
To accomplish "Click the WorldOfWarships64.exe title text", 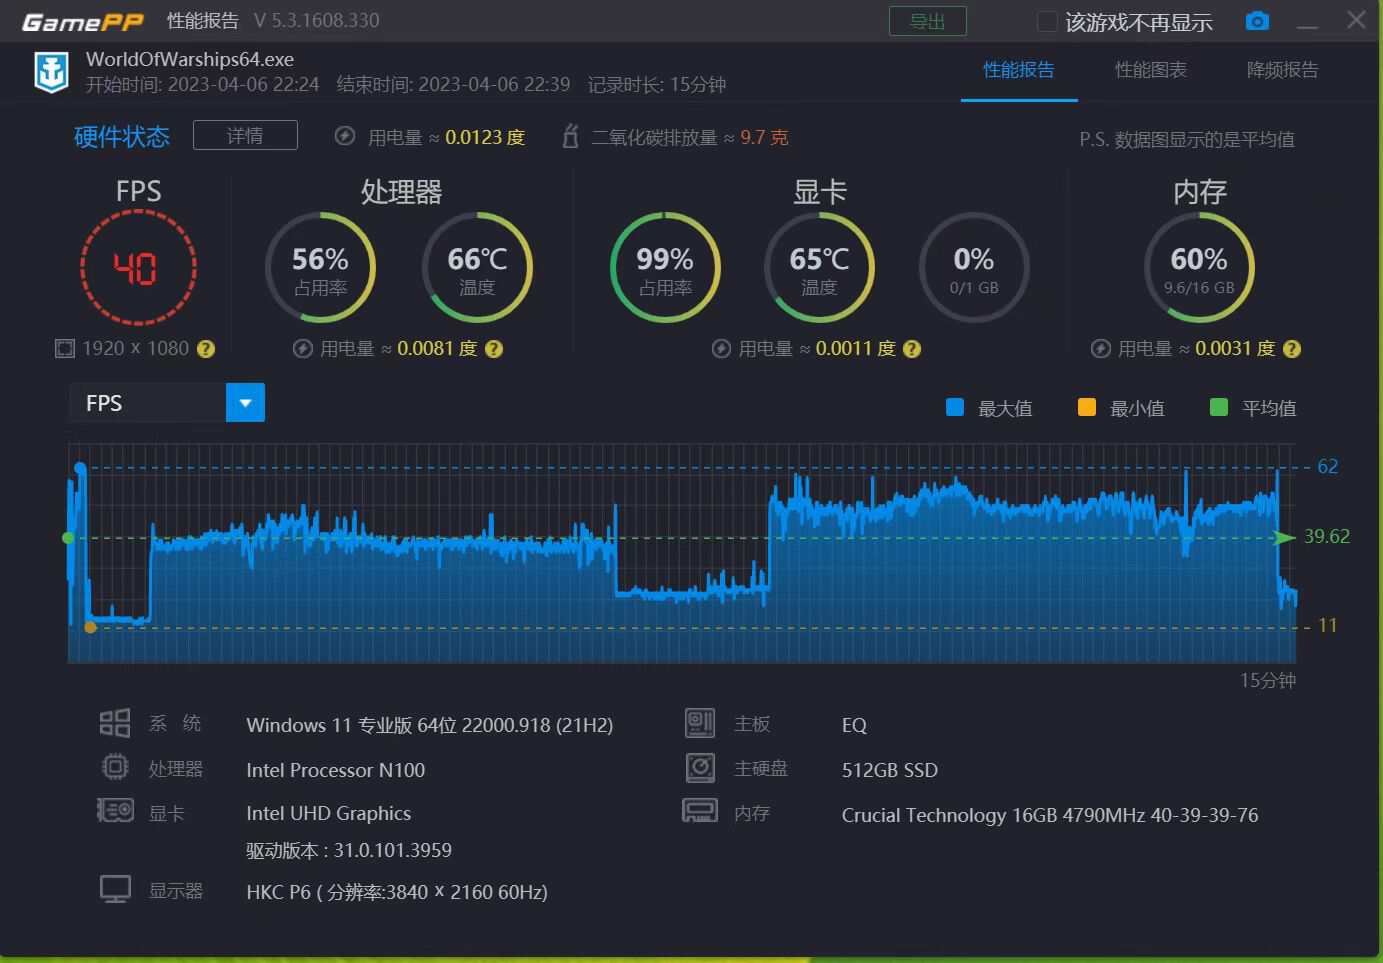I will 190,59.
